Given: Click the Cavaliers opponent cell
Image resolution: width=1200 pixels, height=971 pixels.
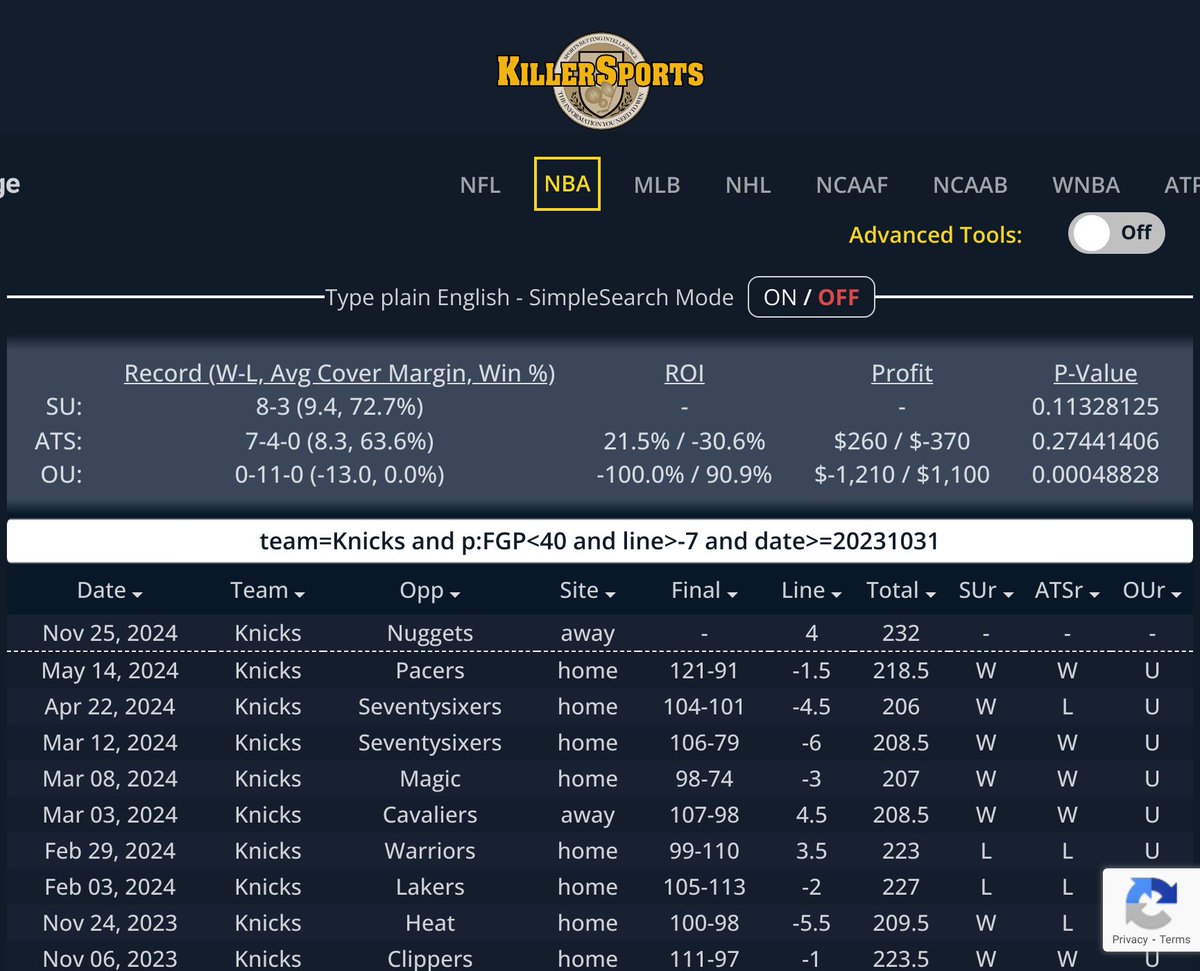Looking at the screenshot, I should [430, 814].
